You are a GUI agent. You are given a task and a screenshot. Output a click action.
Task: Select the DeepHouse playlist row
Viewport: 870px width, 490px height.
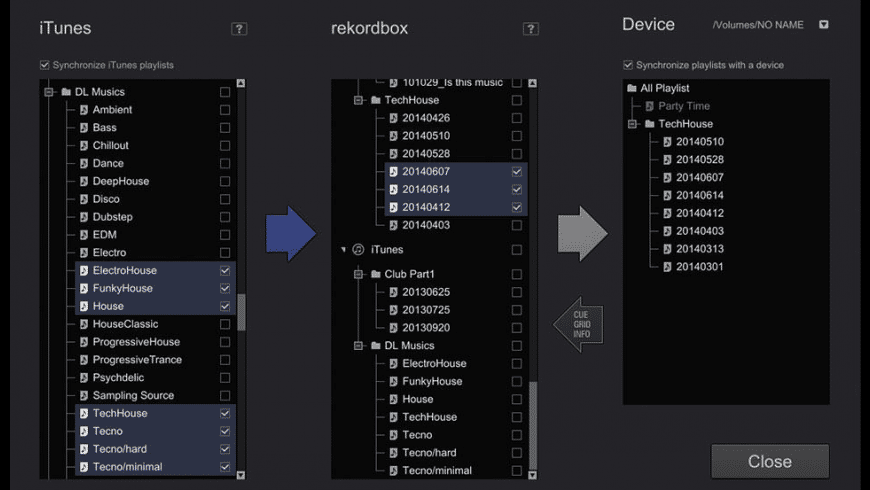[155, 181]
